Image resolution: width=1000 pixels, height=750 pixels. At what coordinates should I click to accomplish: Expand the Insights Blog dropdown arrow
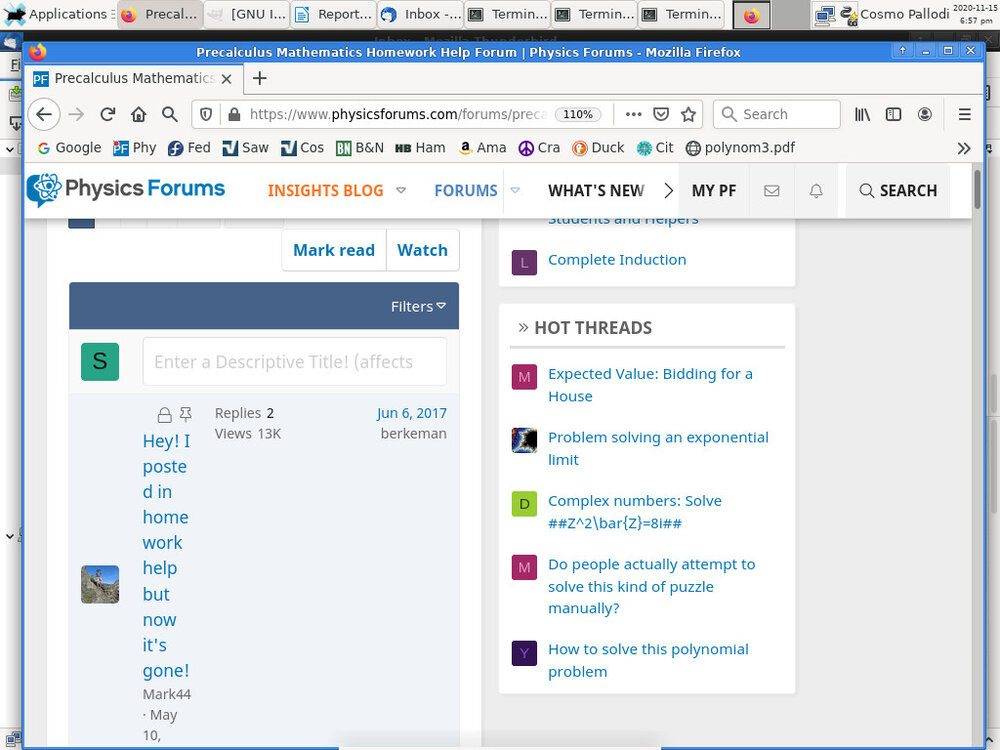tap(401, 190)
